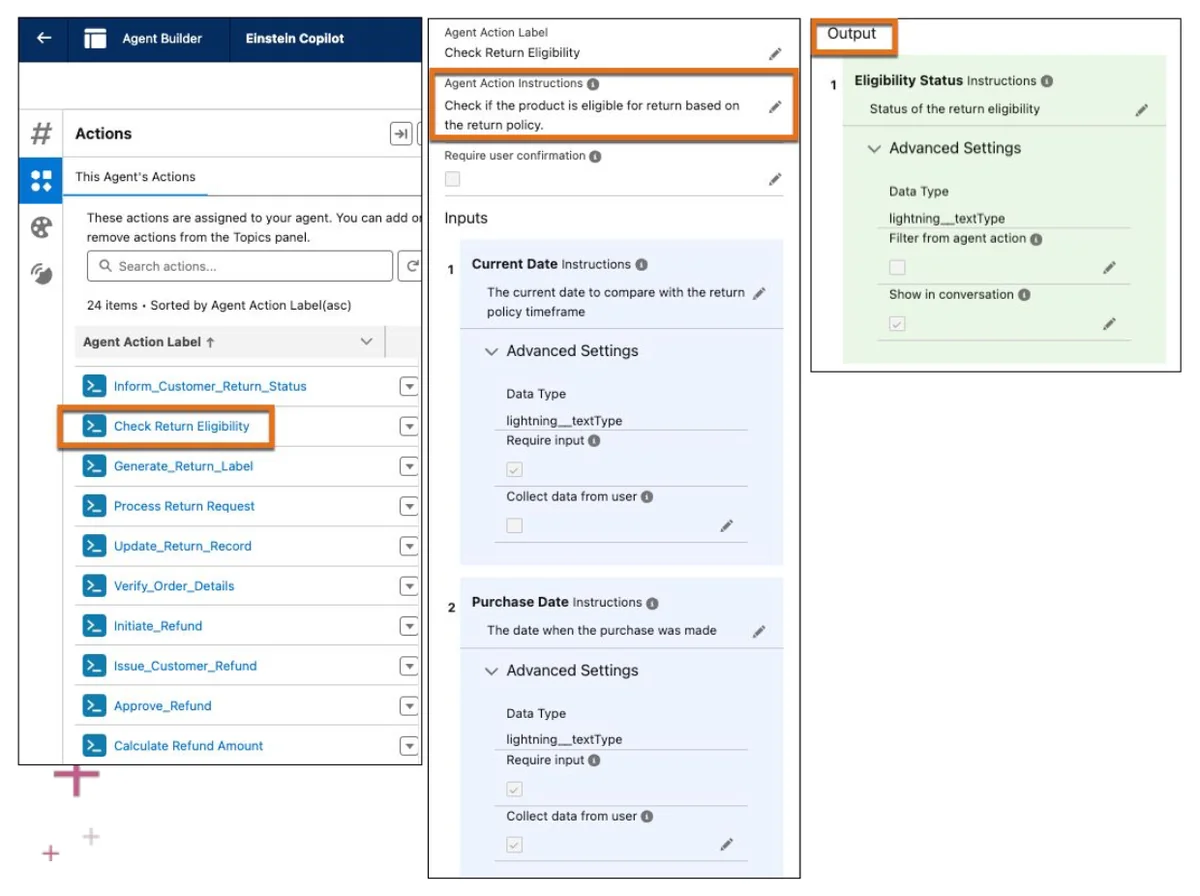
Task: Toggle Filter from agent action checkbox
Action: point(897,268)
